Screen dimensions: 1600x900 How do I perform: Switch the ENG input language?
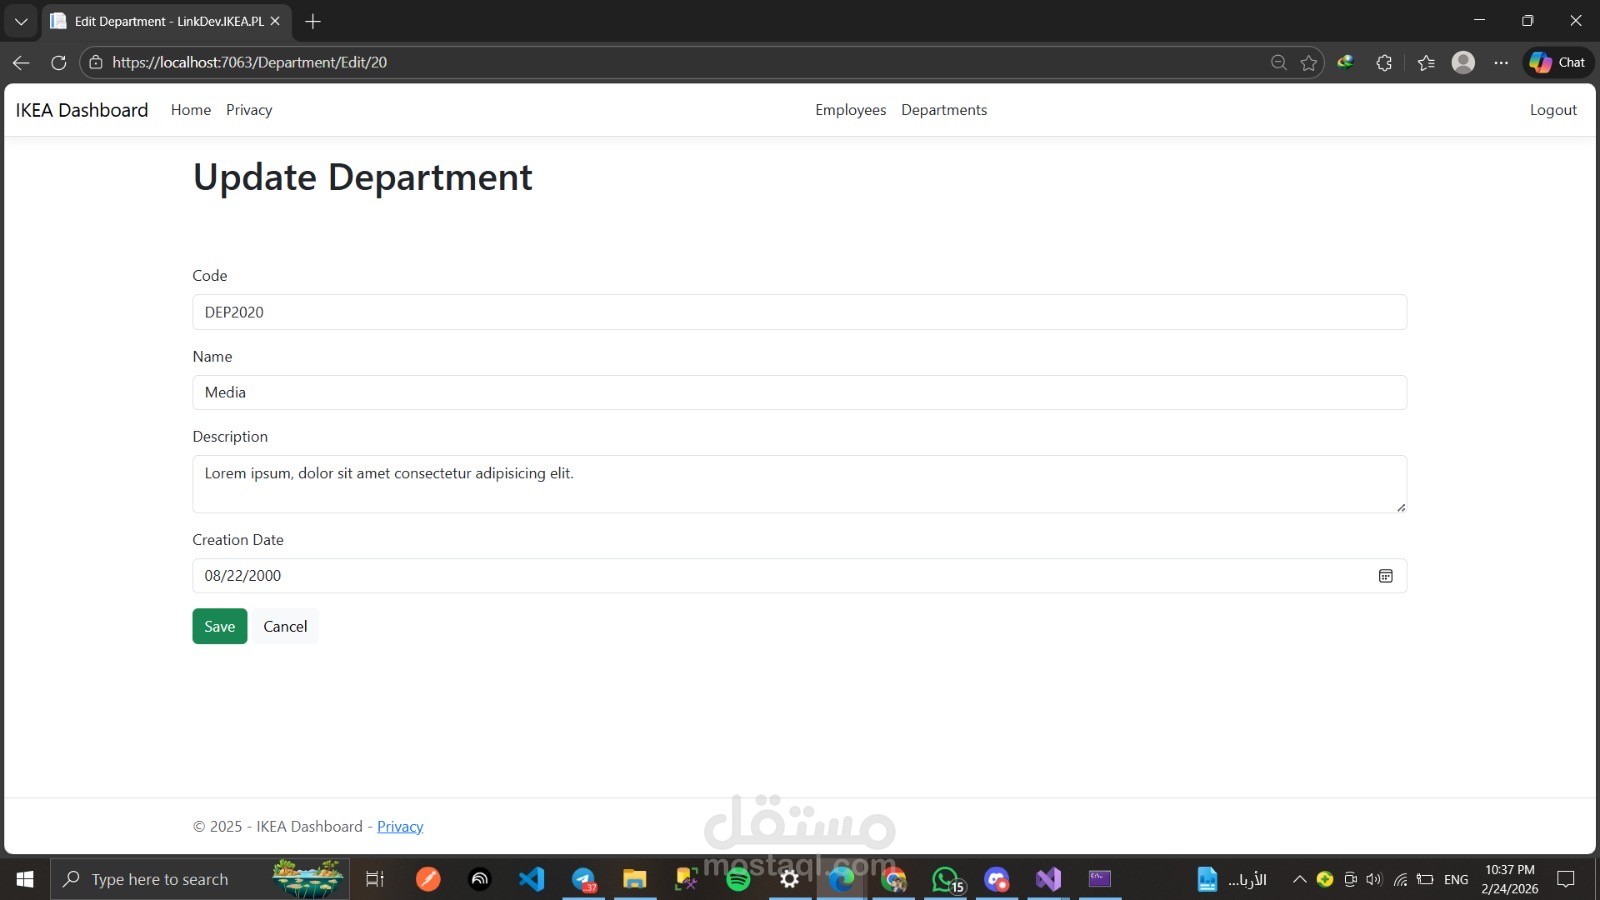coord(1456,879)
